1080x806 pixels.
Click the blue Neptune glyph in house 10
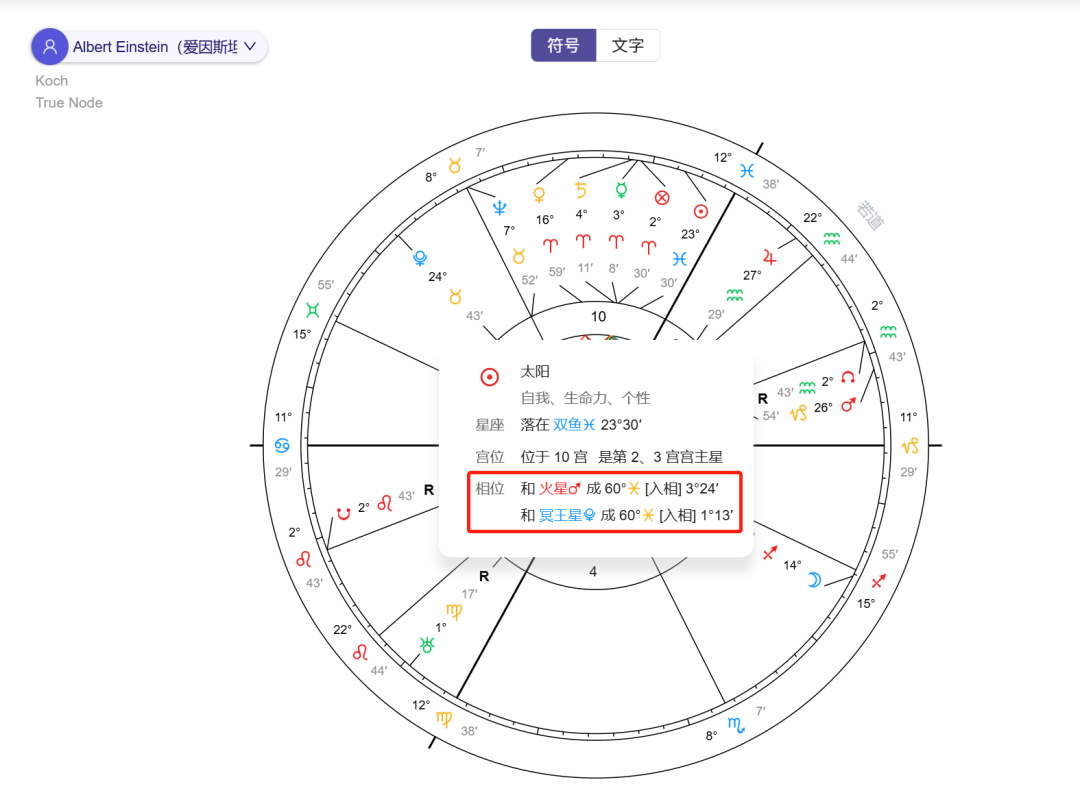[x=501, y=207]
